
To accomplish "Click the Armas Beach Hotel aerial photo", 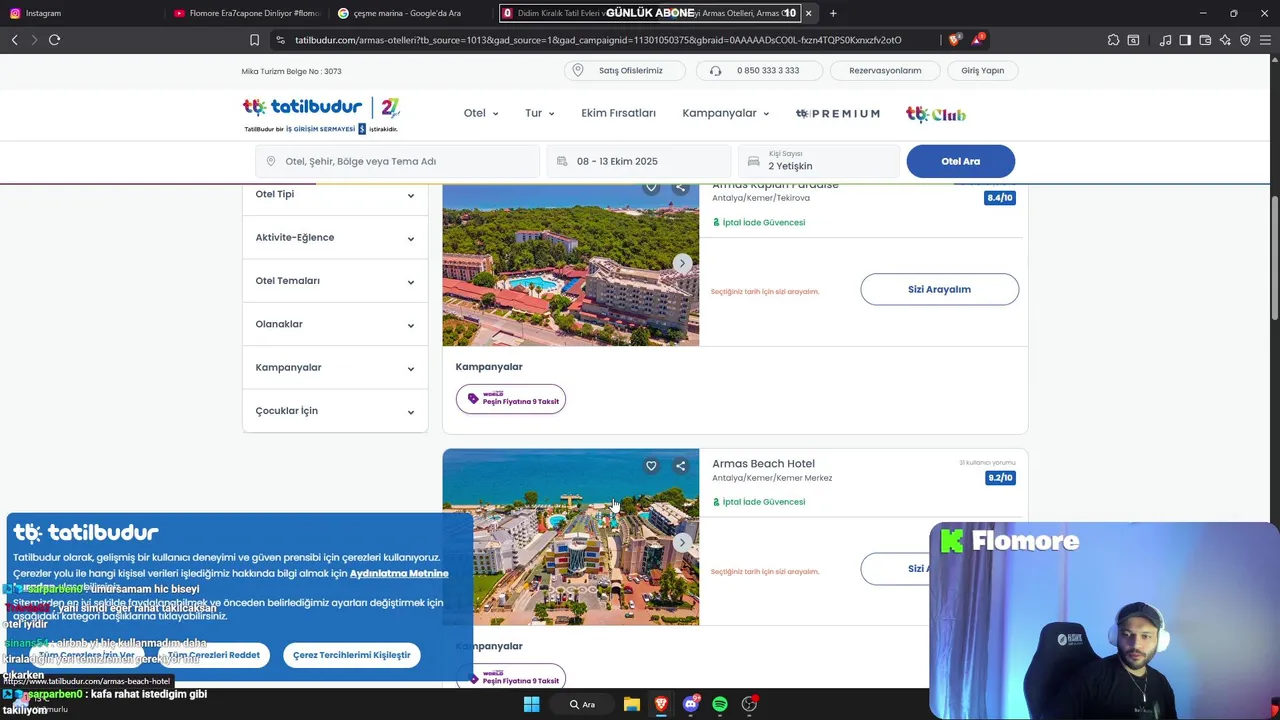I will pyautogui.click(x=571, y=537).
